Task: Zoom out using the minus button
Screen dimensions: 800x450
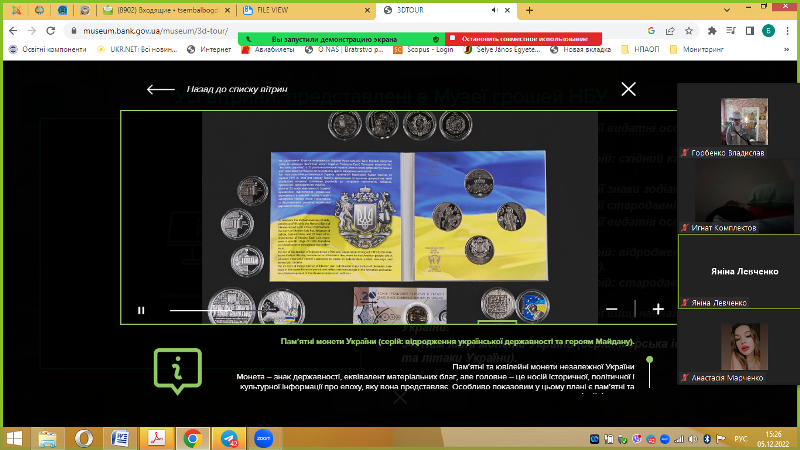Action: [x=611, y=309]
